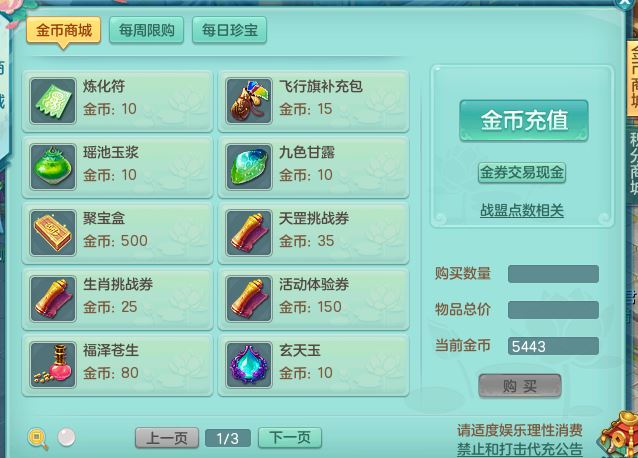The width and height of the screenshot is (638, 458).
Task: Open the 战盟点数相关 link
Action: pyautogui.click(x=522, y=211)
